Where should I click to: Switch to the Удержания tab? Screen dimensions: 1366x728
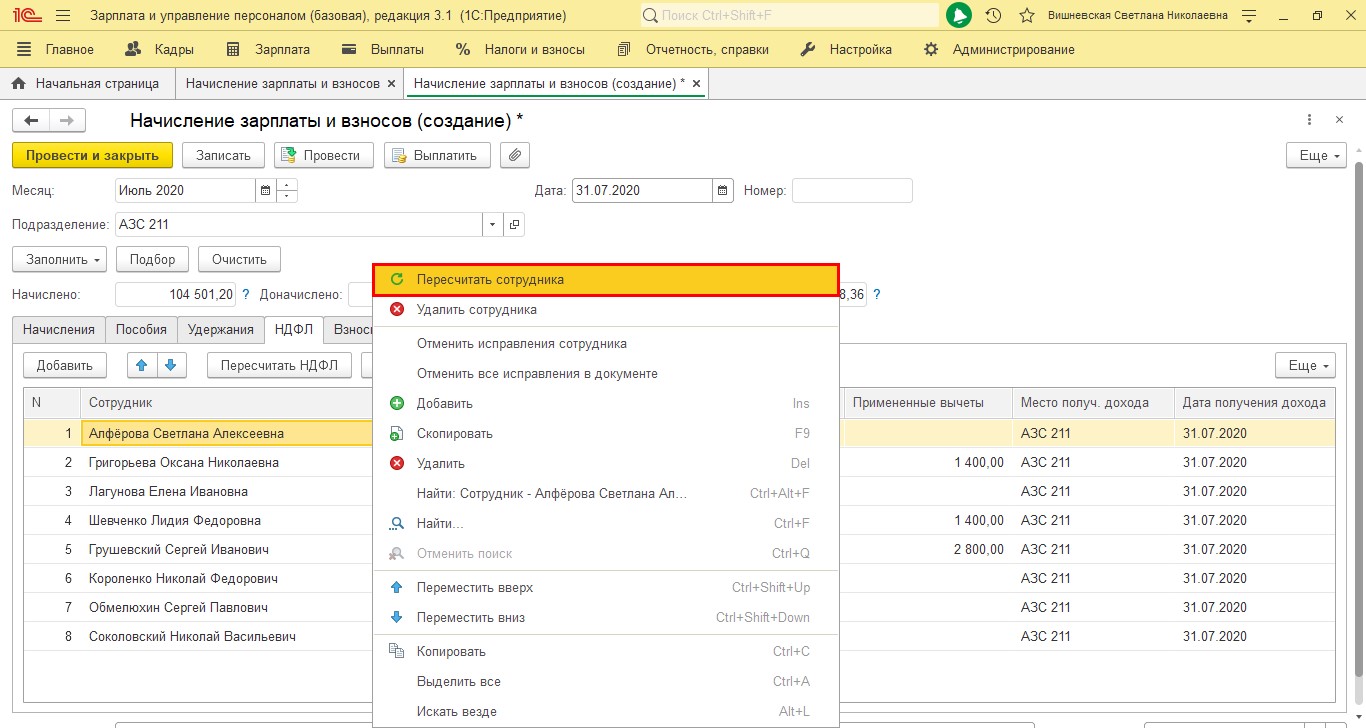coord(221,329)
